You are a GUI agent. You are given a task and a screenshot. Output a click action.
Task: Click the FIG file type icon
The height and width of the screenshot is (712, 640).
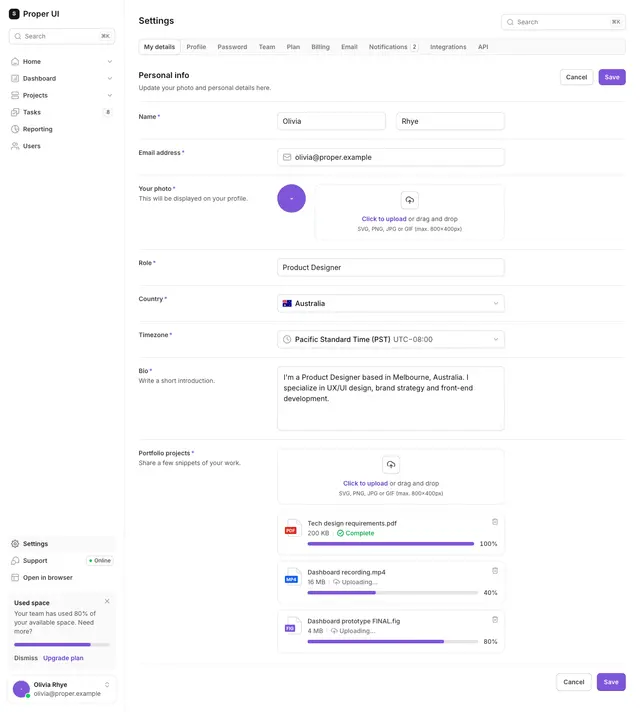coord(293,626)
